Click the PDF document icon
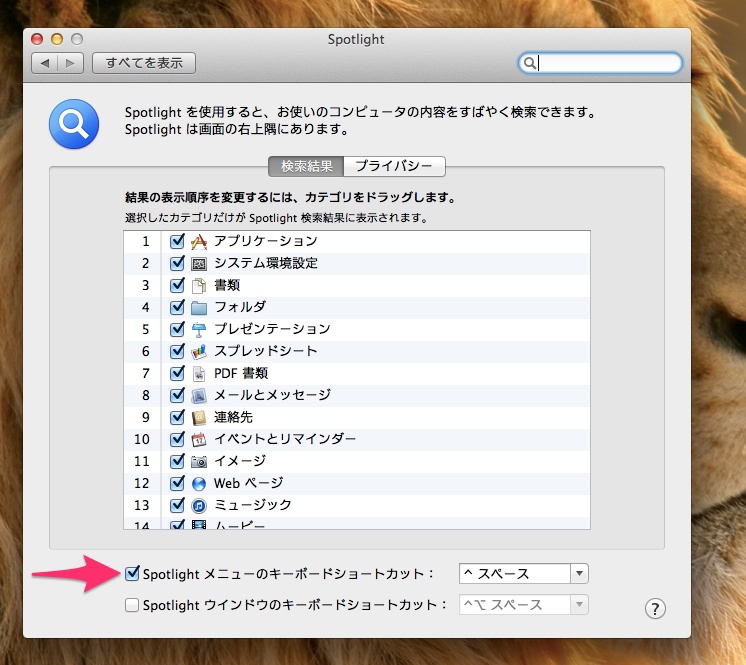The height and width of the screenshot is (665, 746). [x=199, y=373]
